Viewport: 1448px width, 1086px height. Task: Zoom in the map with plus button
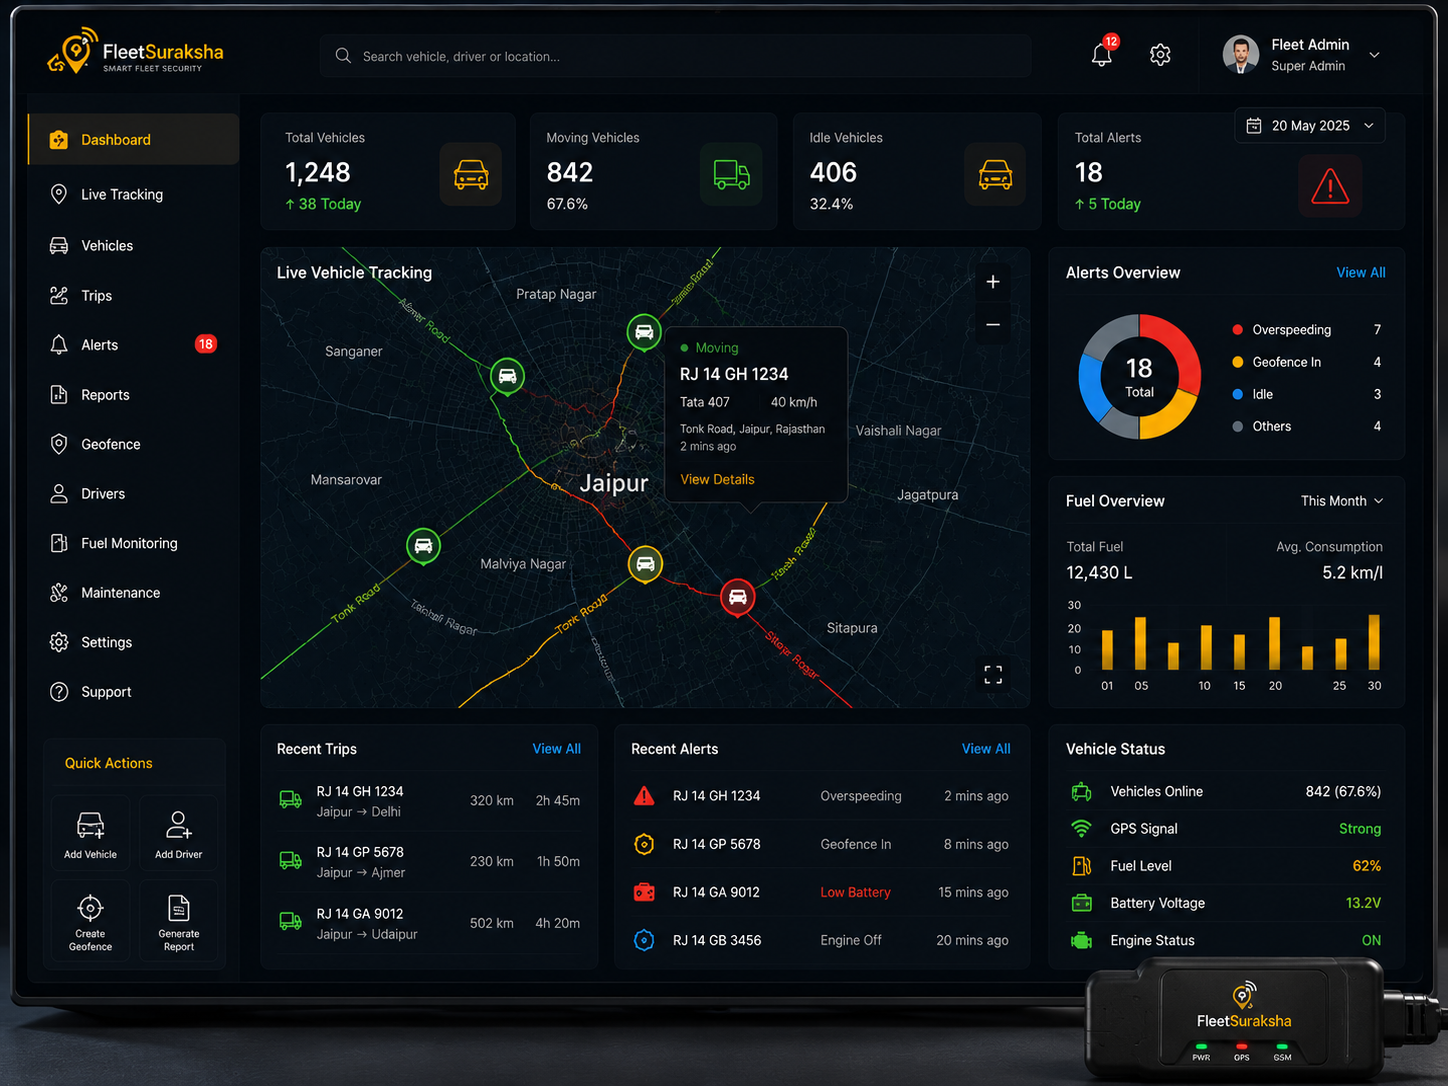[993, 282]
